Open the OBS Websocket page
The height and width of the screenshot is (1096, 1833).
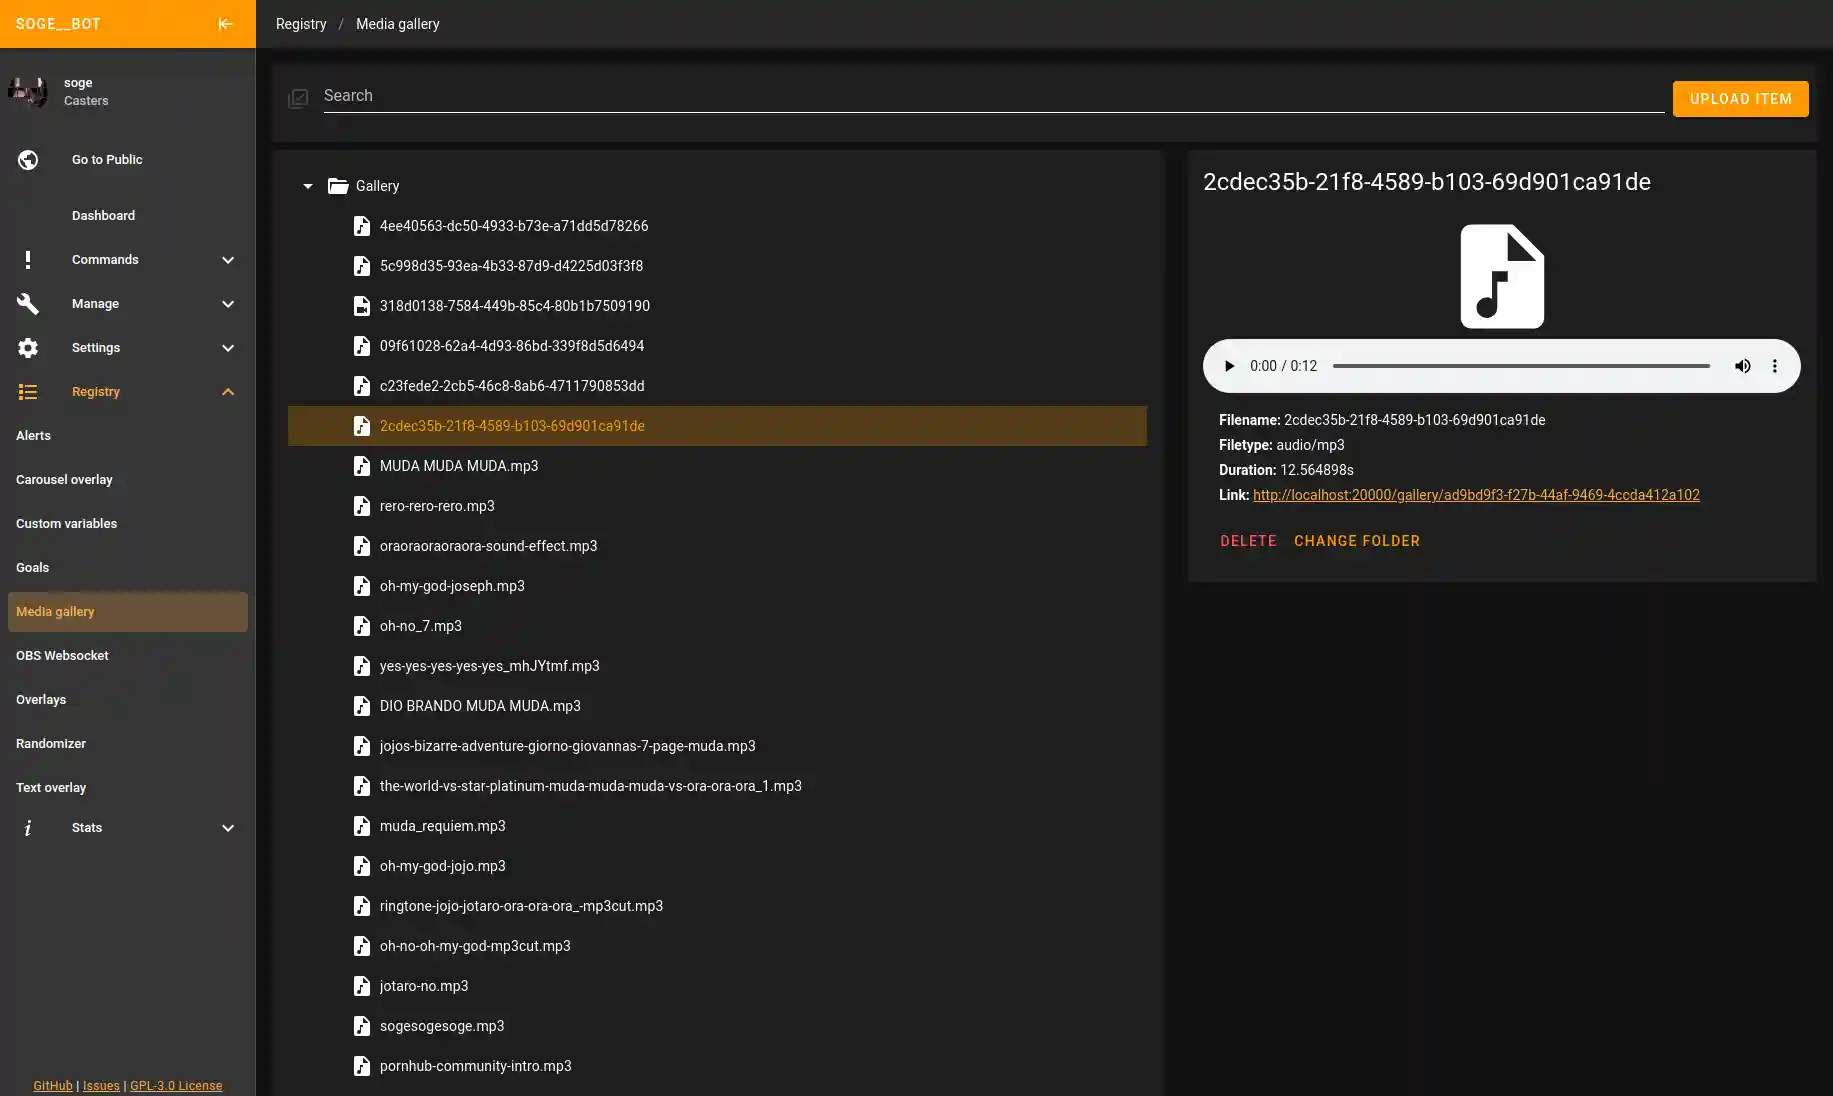pyautogui.click(x=62, y=656)
